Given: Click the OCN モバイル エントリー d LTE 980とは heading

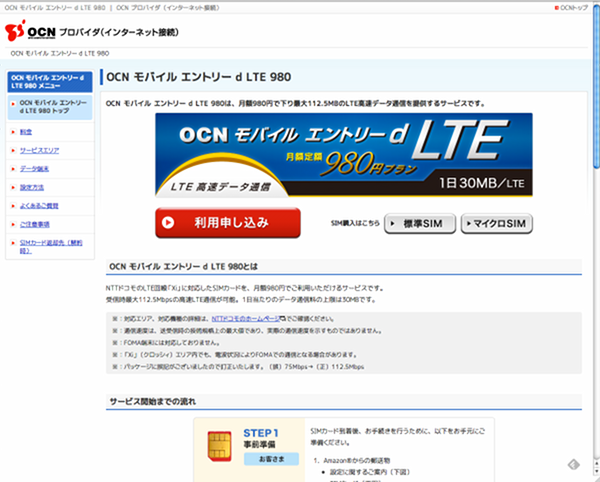Looking at the screenshot, I should coord(183,266).
